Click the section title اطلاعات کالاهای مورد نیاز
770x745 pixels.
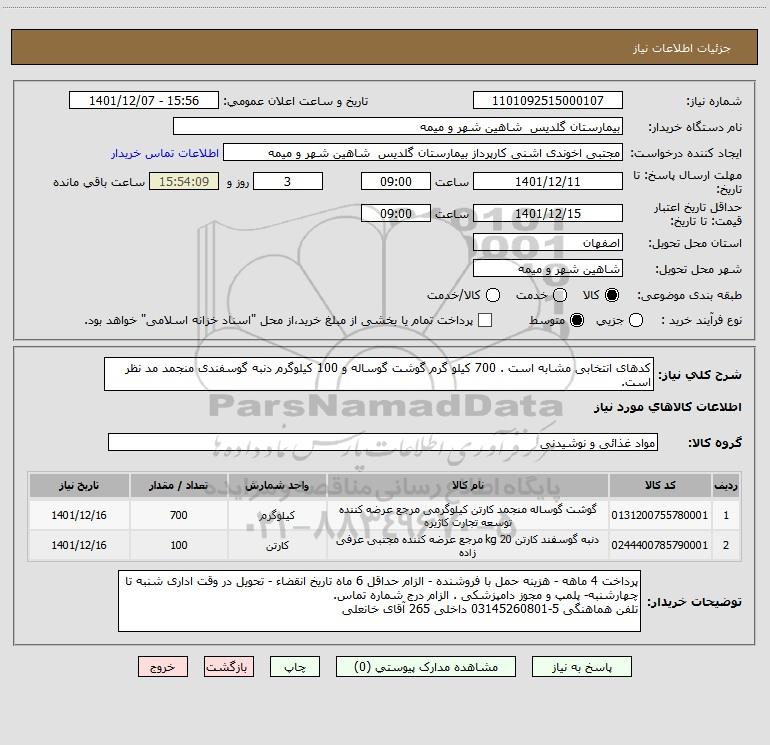click(x=668, y=407)
